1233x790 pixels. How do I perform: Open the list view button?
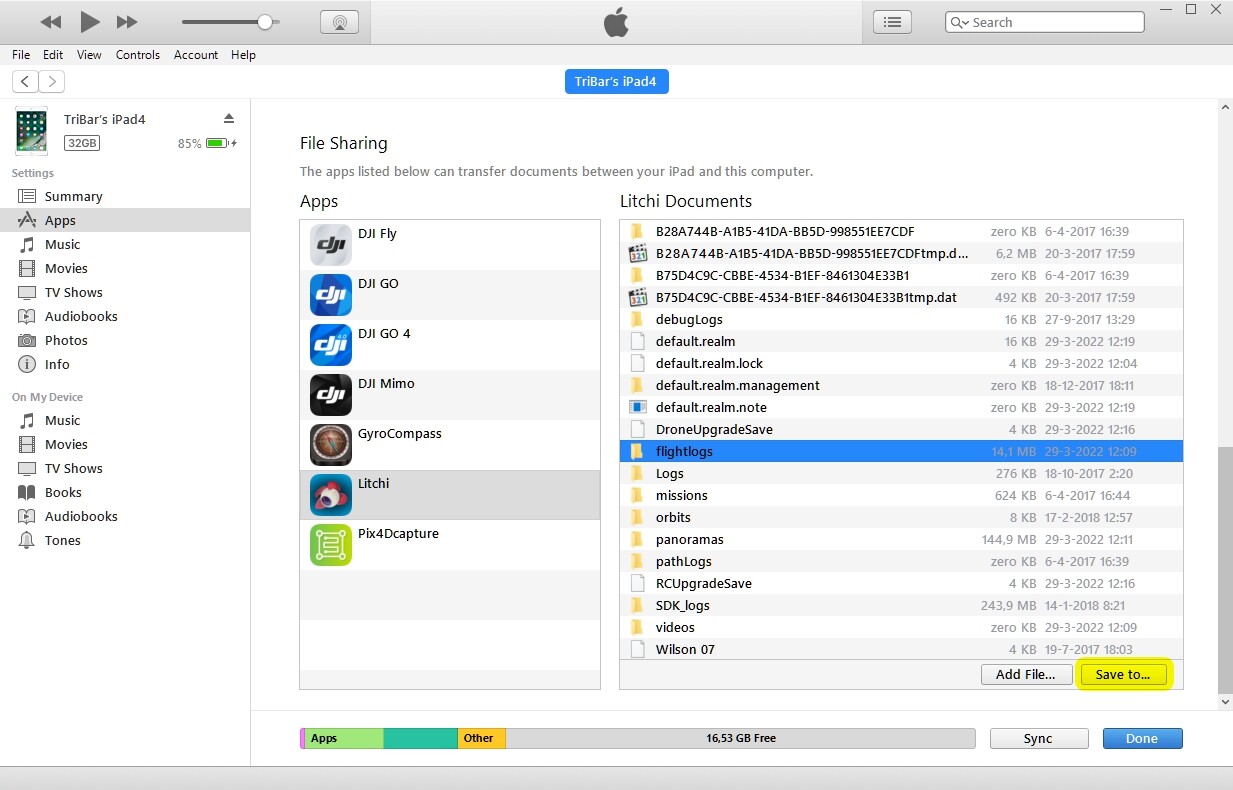coord(893,21)
